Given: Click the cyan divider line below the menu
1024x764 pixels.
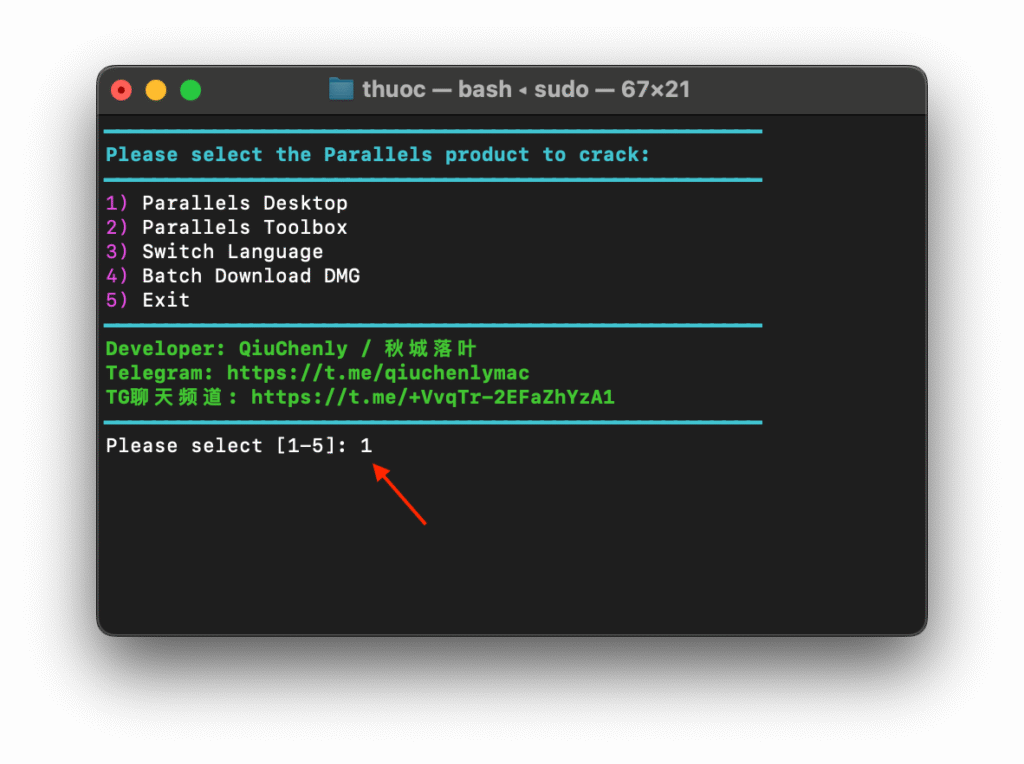Looking at the screenshot, I should [x=433, y=325].
